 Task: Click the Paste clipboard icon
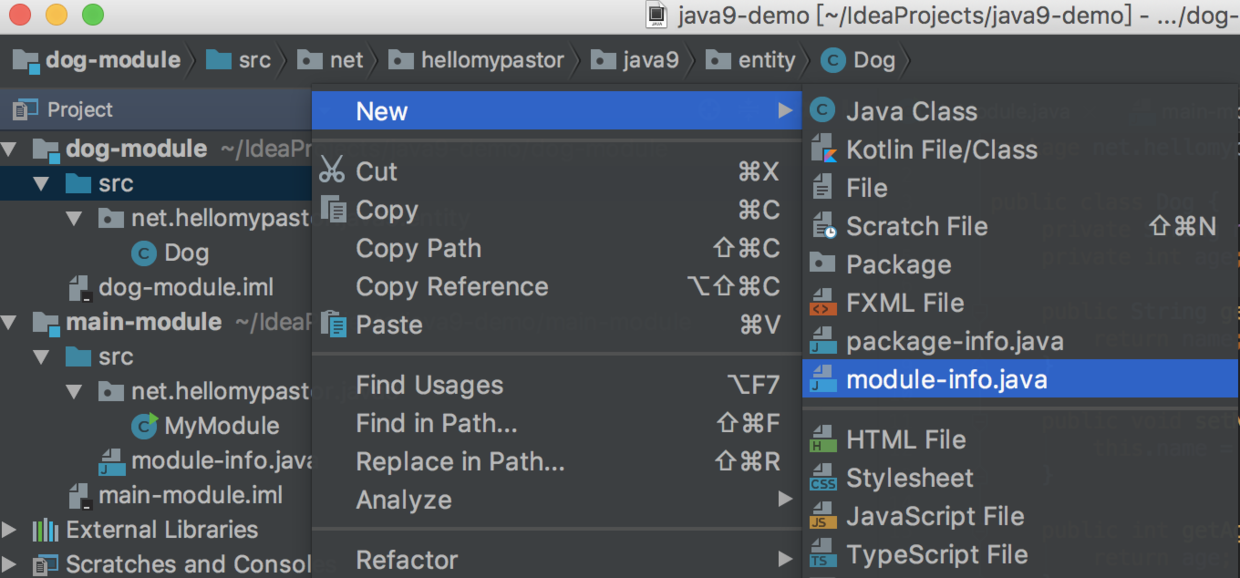tap(332, 325)
